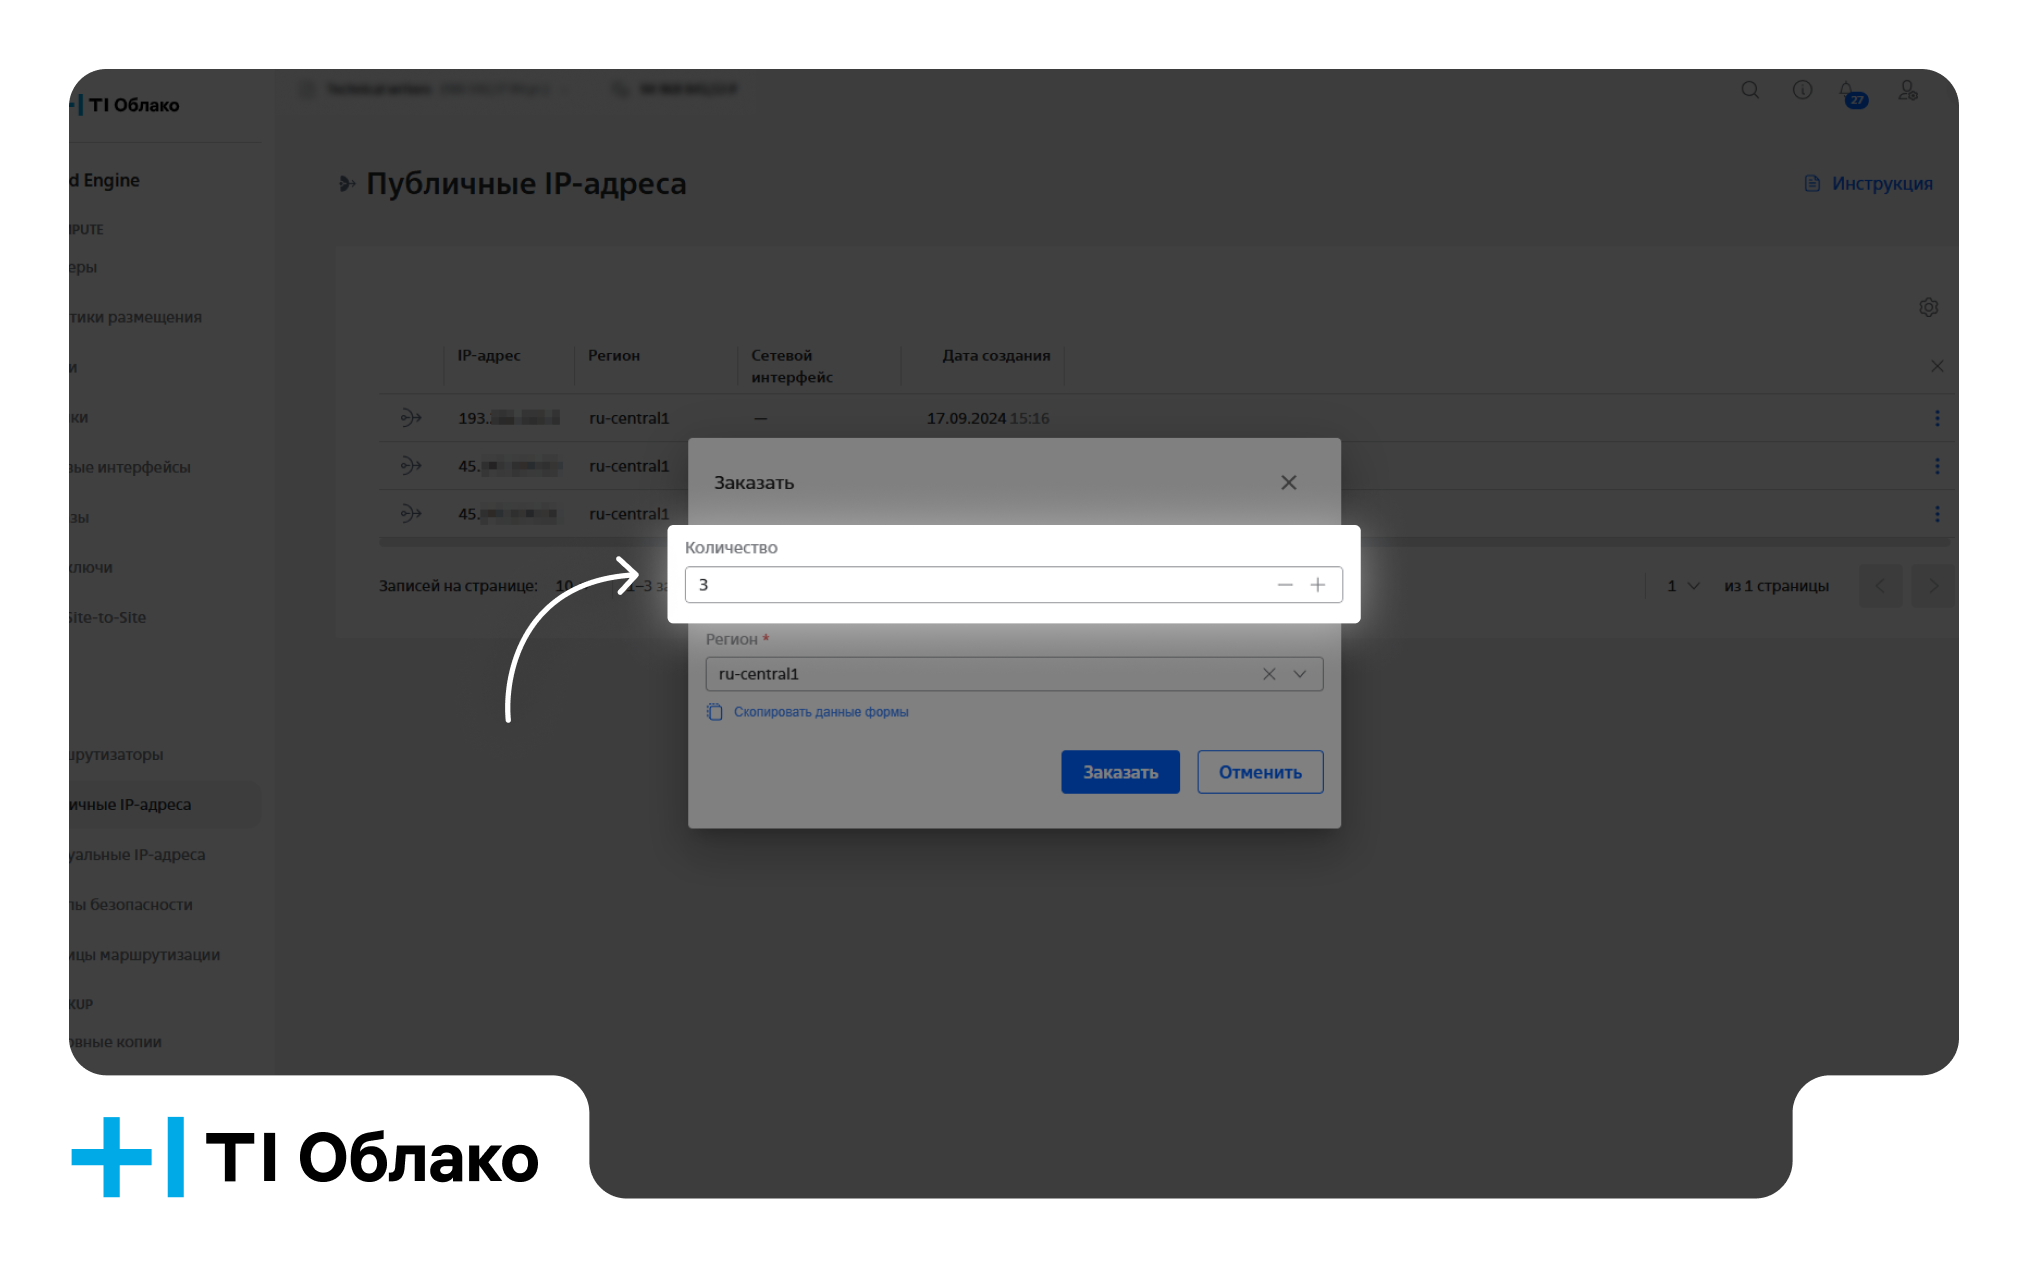Screen dimensions: 2028x1268
Task: Click the settings gear icon on the table
Action: (x=1929, y=308)
